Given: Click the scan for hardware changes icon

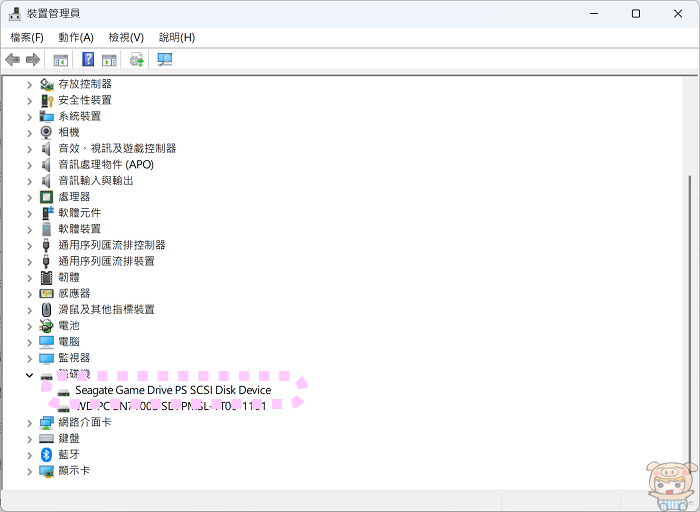Looking at the screenshot, I should click(x=165, y=60).
